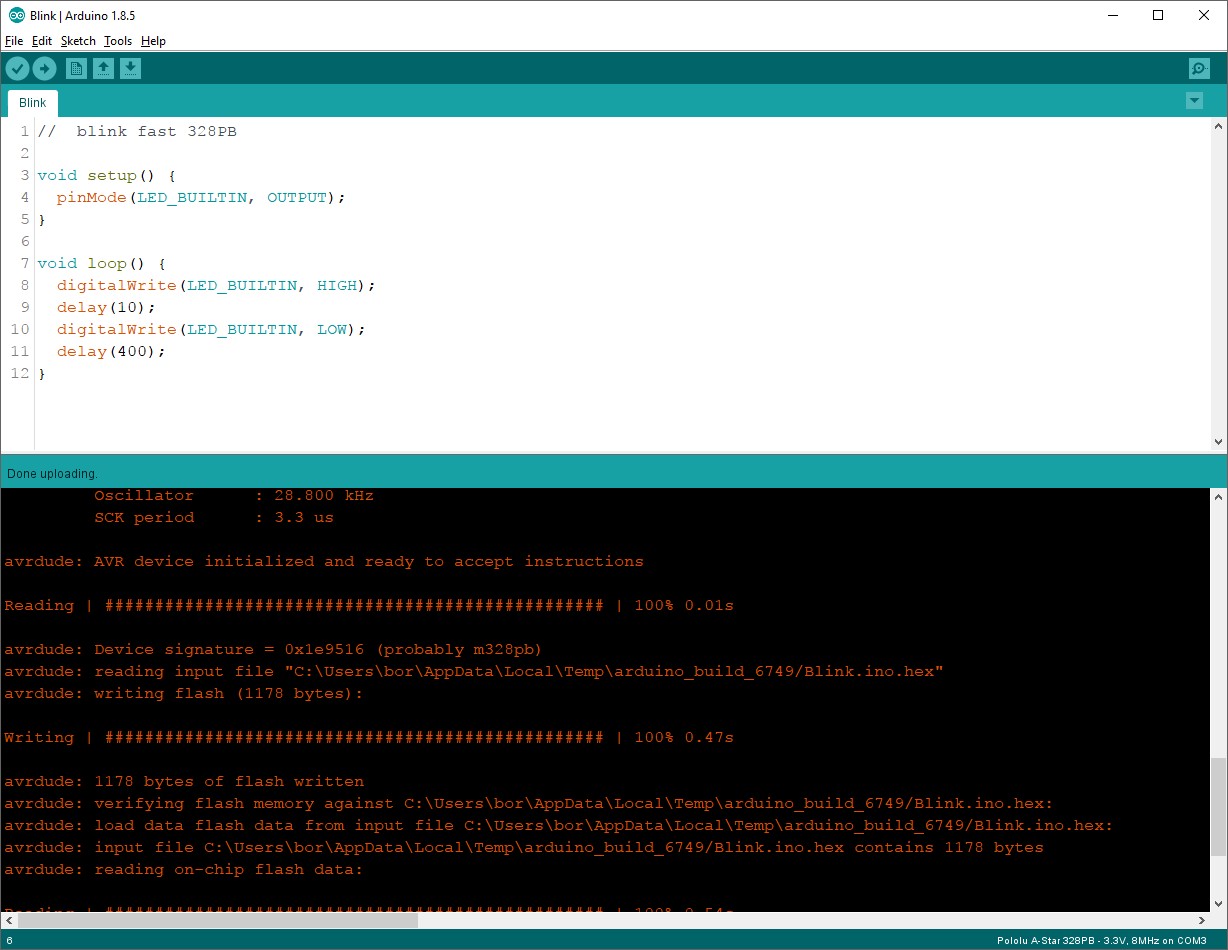Minimize the Arduino window
Viewport: 1228px width, 950px height.
point(1112,15)
